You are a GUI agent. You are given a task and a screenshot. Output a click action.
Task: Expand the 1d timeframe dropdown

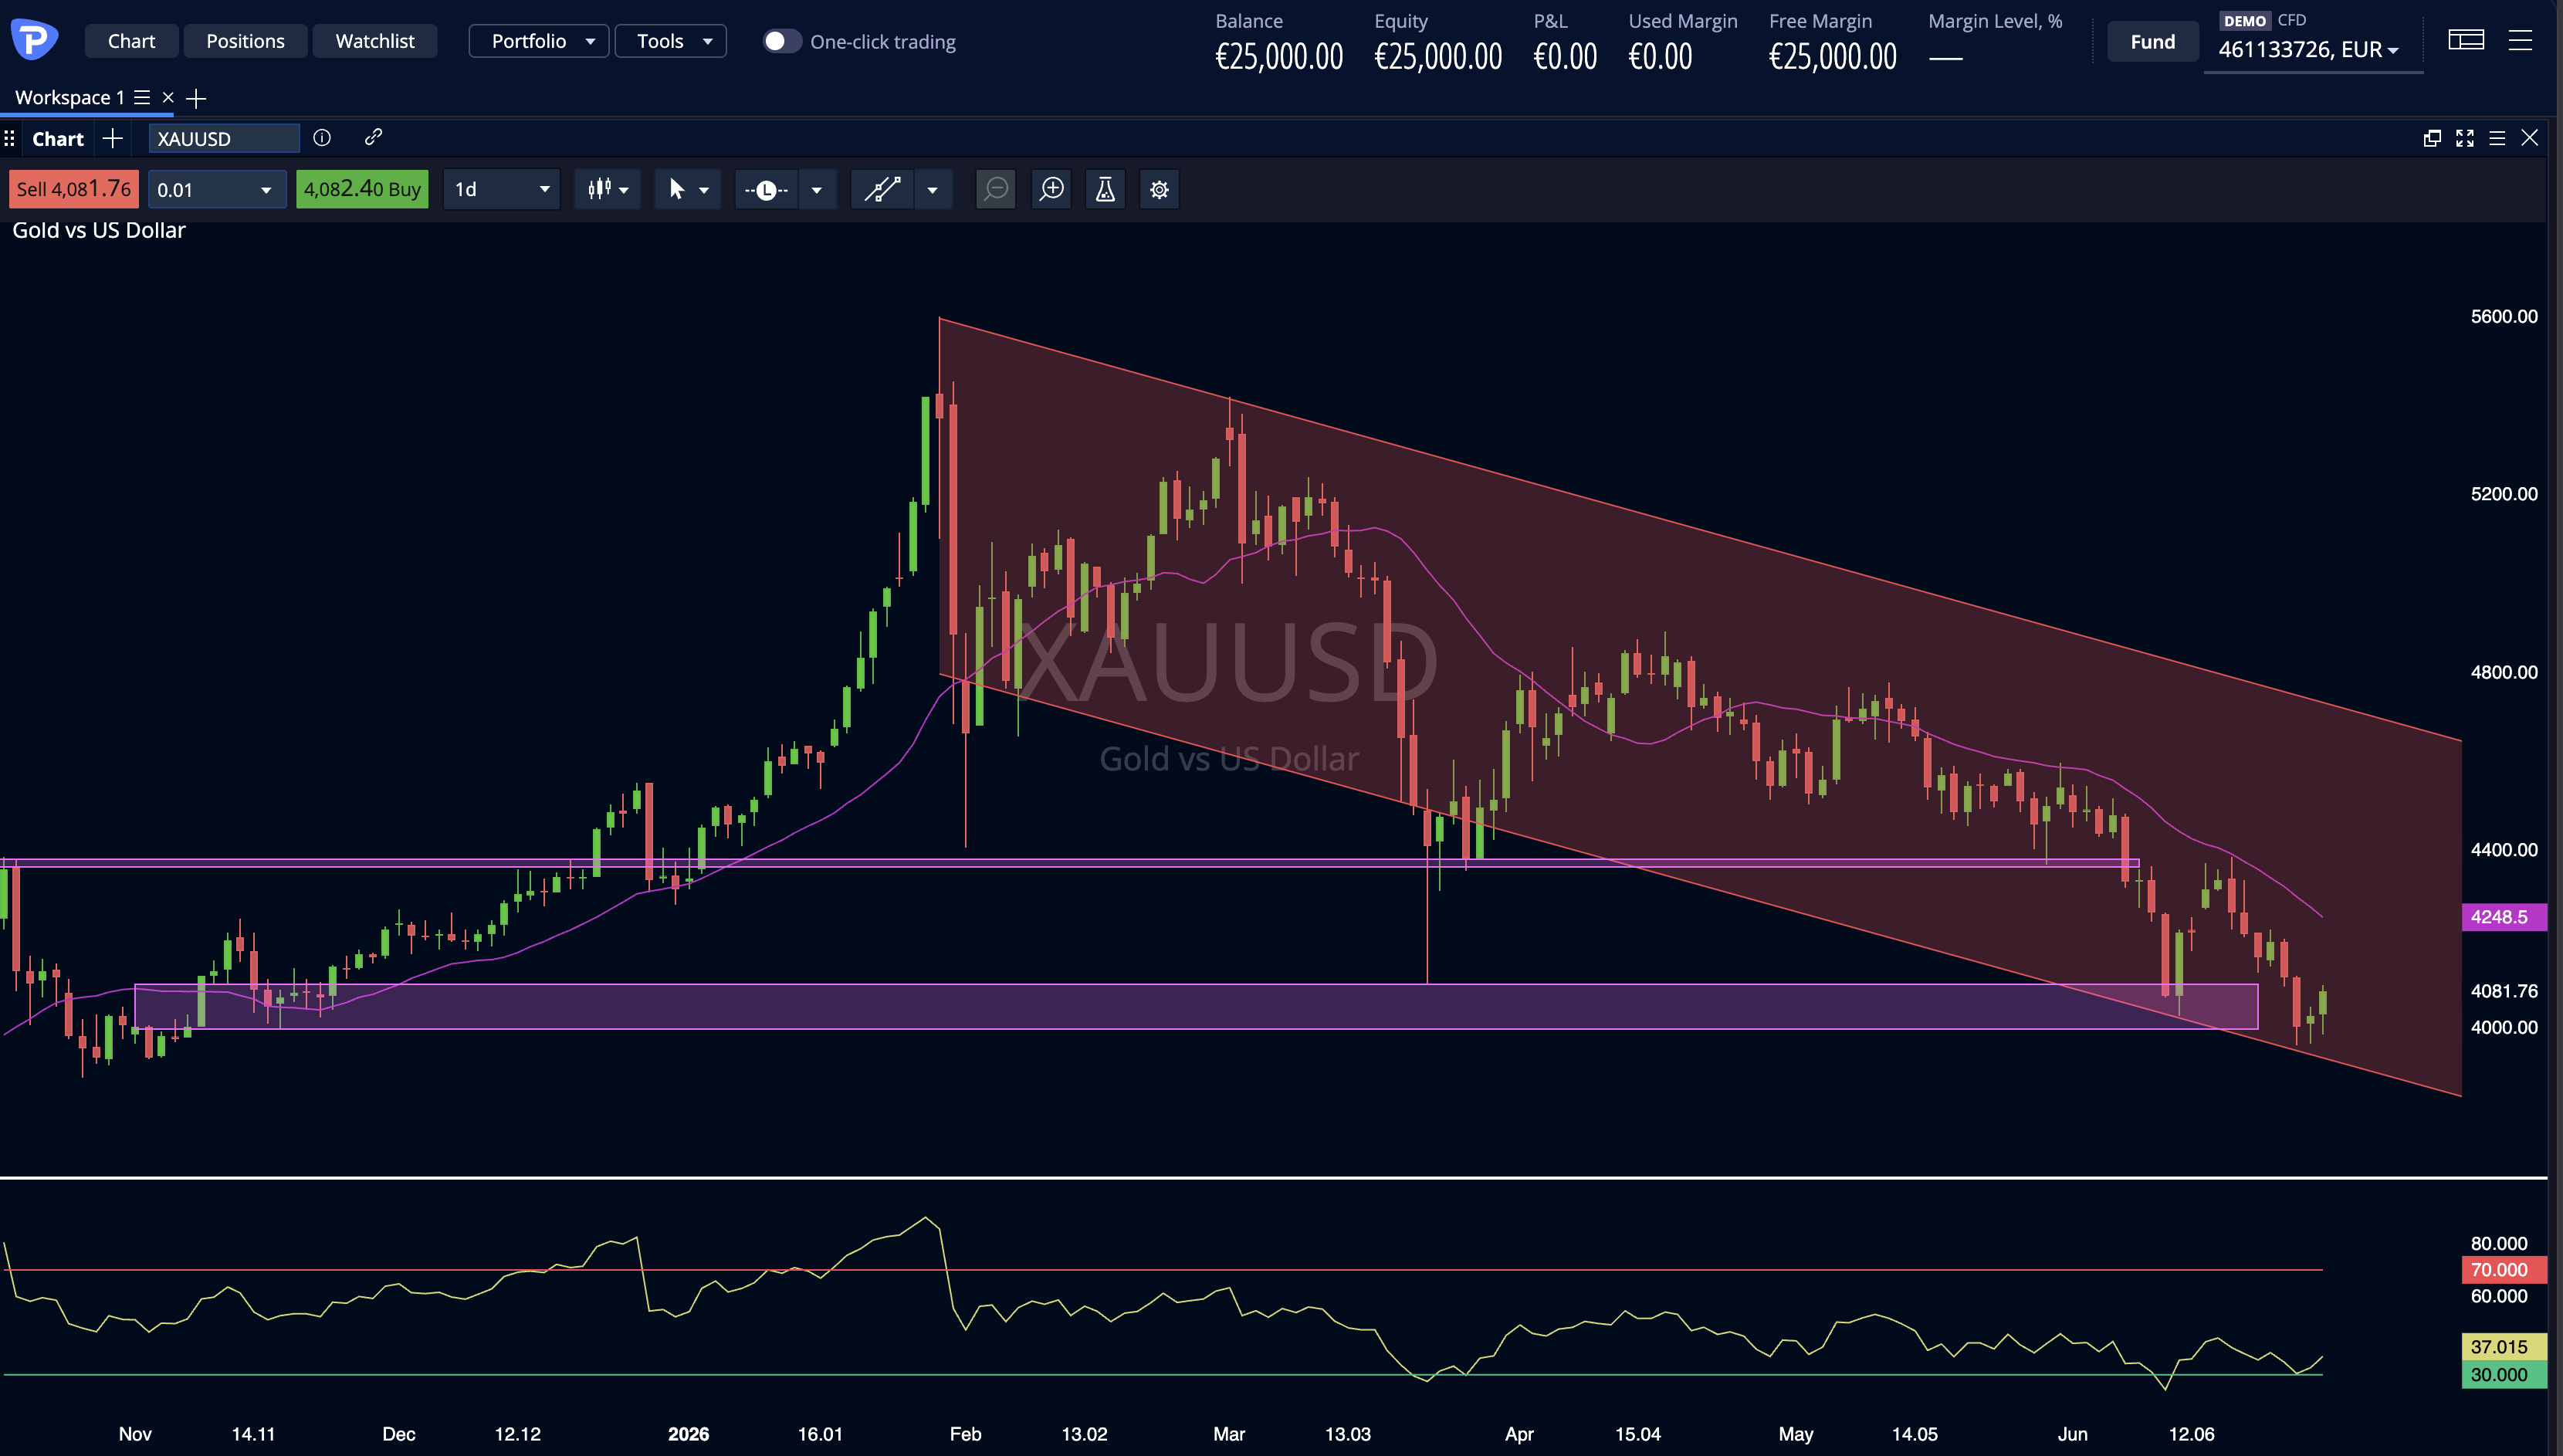point(502,189)
